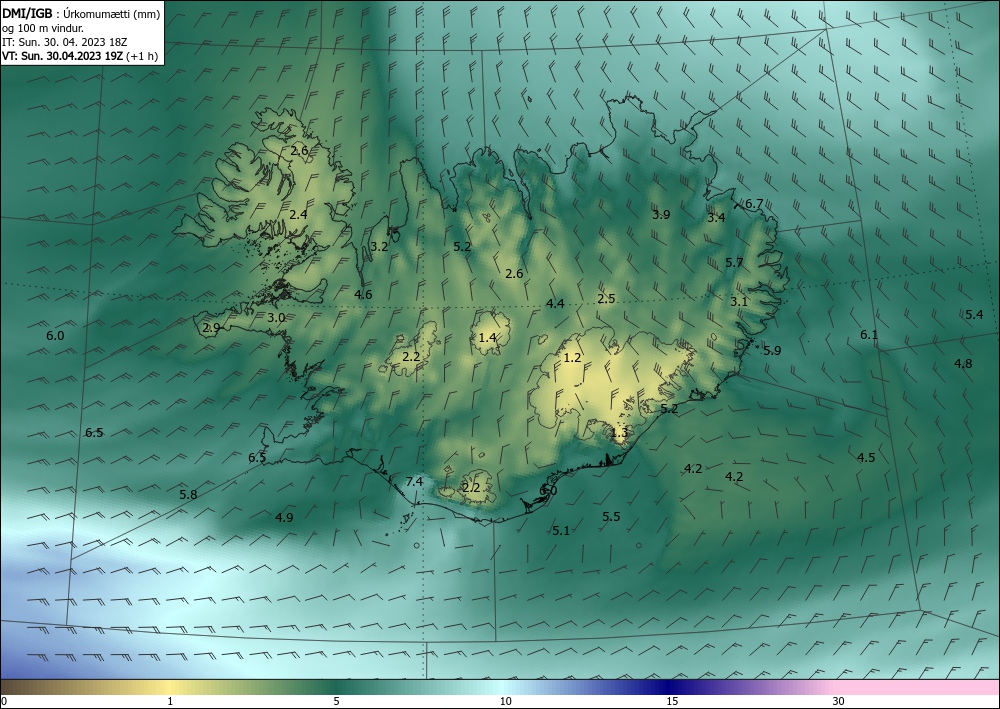Select the 2.9 value at the peninsula tip
Screen dimensions: 1000x709
[x=211, y=328]
